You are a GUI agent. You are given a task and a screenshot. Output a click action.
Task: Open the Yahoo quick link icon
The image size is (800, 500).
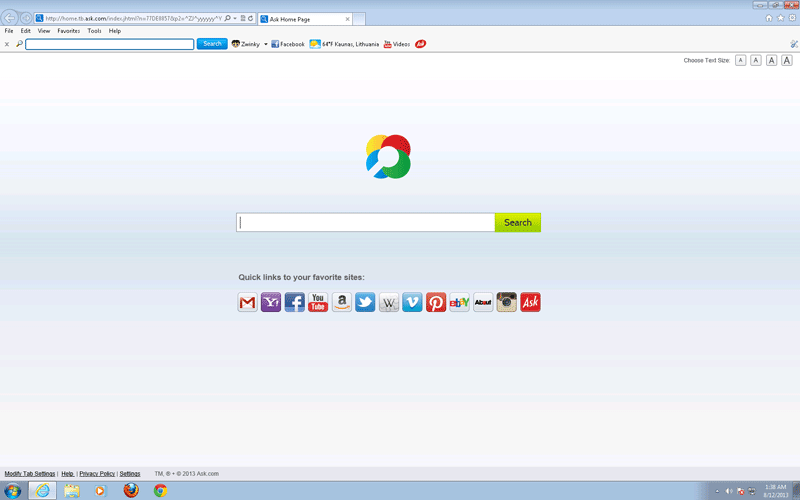271,302
